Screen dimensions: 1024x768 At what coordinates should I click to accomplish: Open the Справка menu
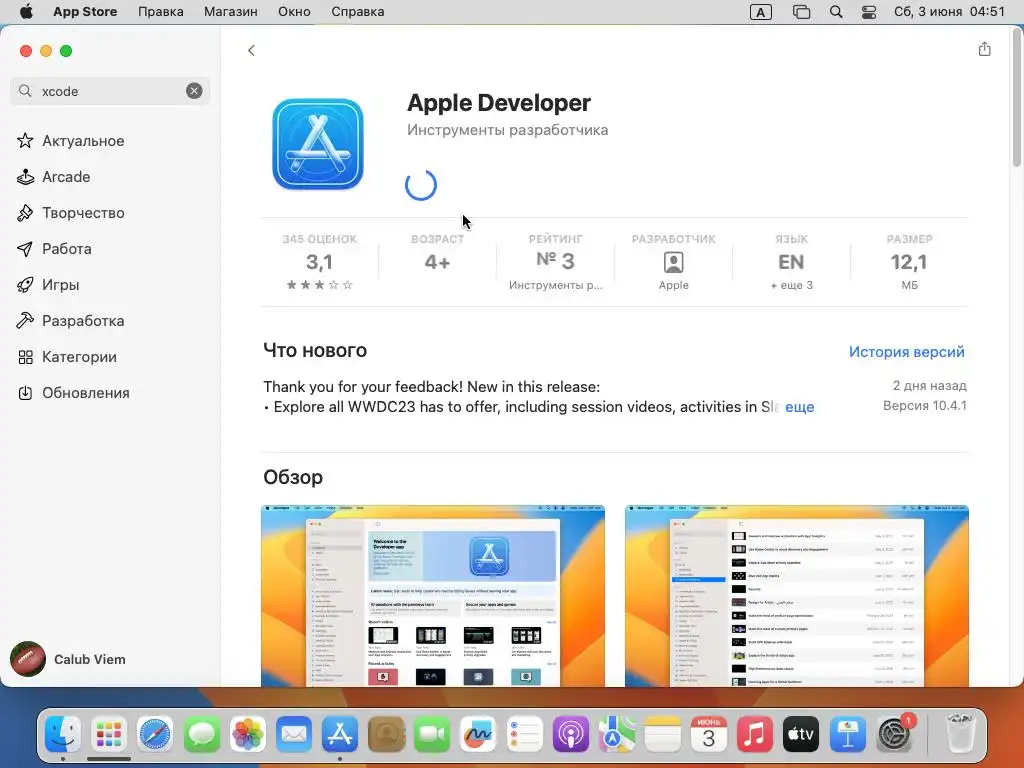click(x=357, y=12)
